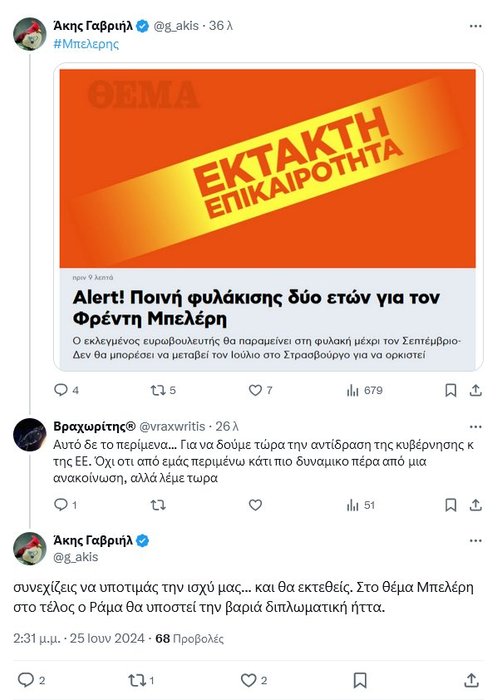Reply to Βραχωρίτης comment with 1 reply
This screenshot has width=497, height=700.
(65, 505)
